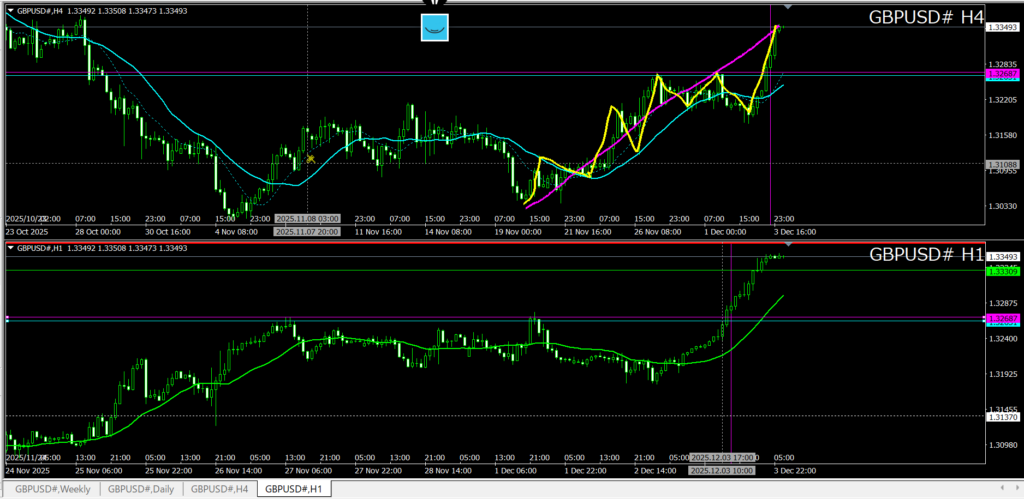Viewport: 1024px width, 499px height.
Task: Click the 1.33493 current price label on H4
Action: tap(1002, 28)
